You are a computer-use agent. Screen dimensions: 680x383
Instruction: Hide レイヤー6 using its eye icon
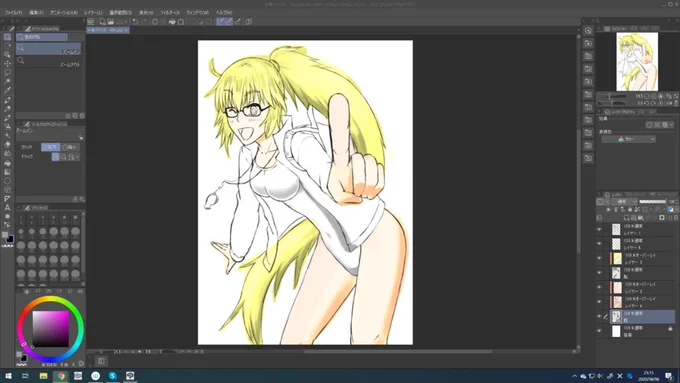click(599, 243)
